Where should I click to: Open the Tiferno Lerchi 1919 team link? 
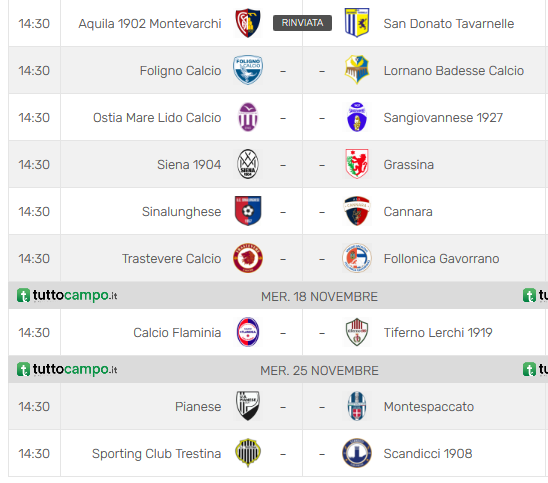(438, 332)
